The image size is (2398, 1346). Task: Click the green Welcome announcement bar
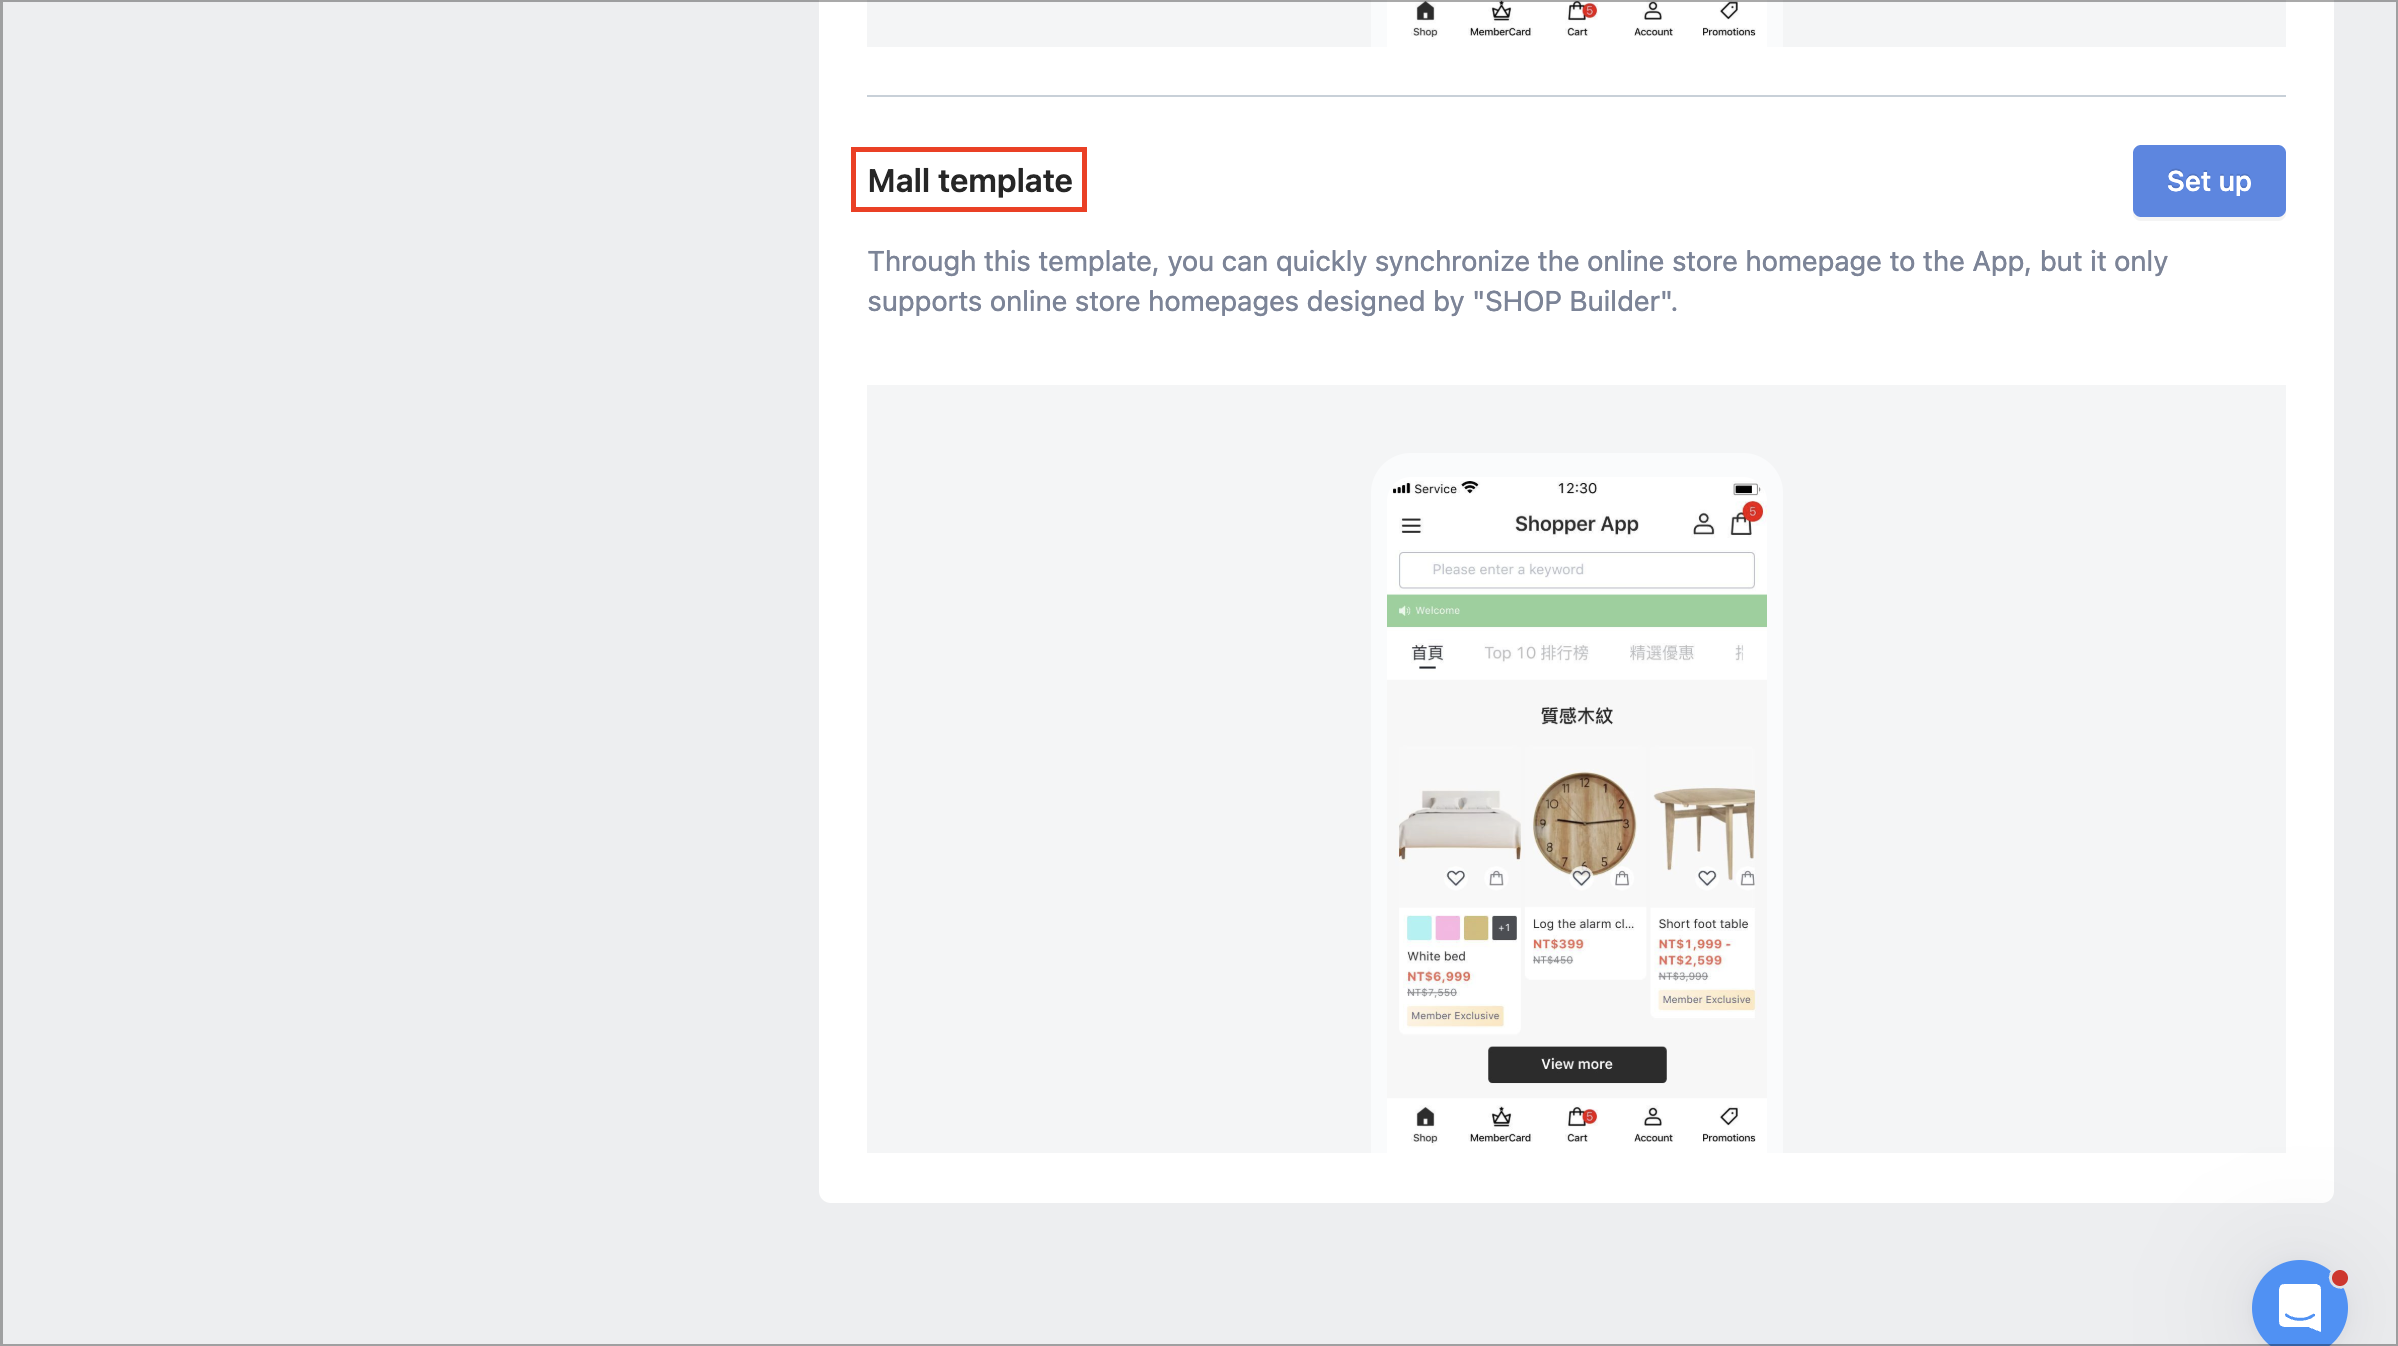point(1576,610)
